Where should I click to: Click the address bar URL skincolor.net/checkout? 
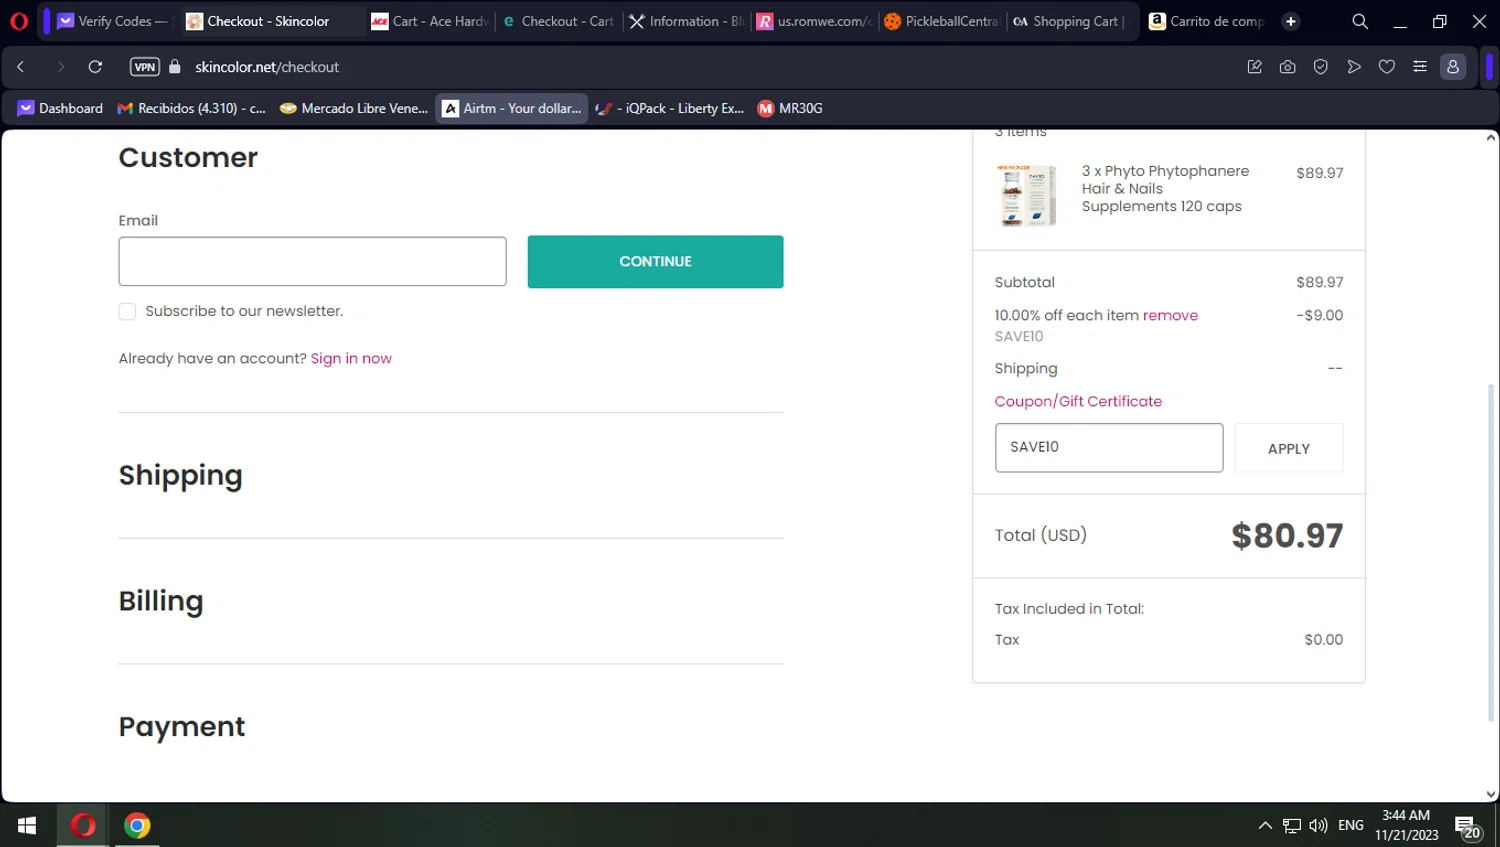[x=267, y=67]
